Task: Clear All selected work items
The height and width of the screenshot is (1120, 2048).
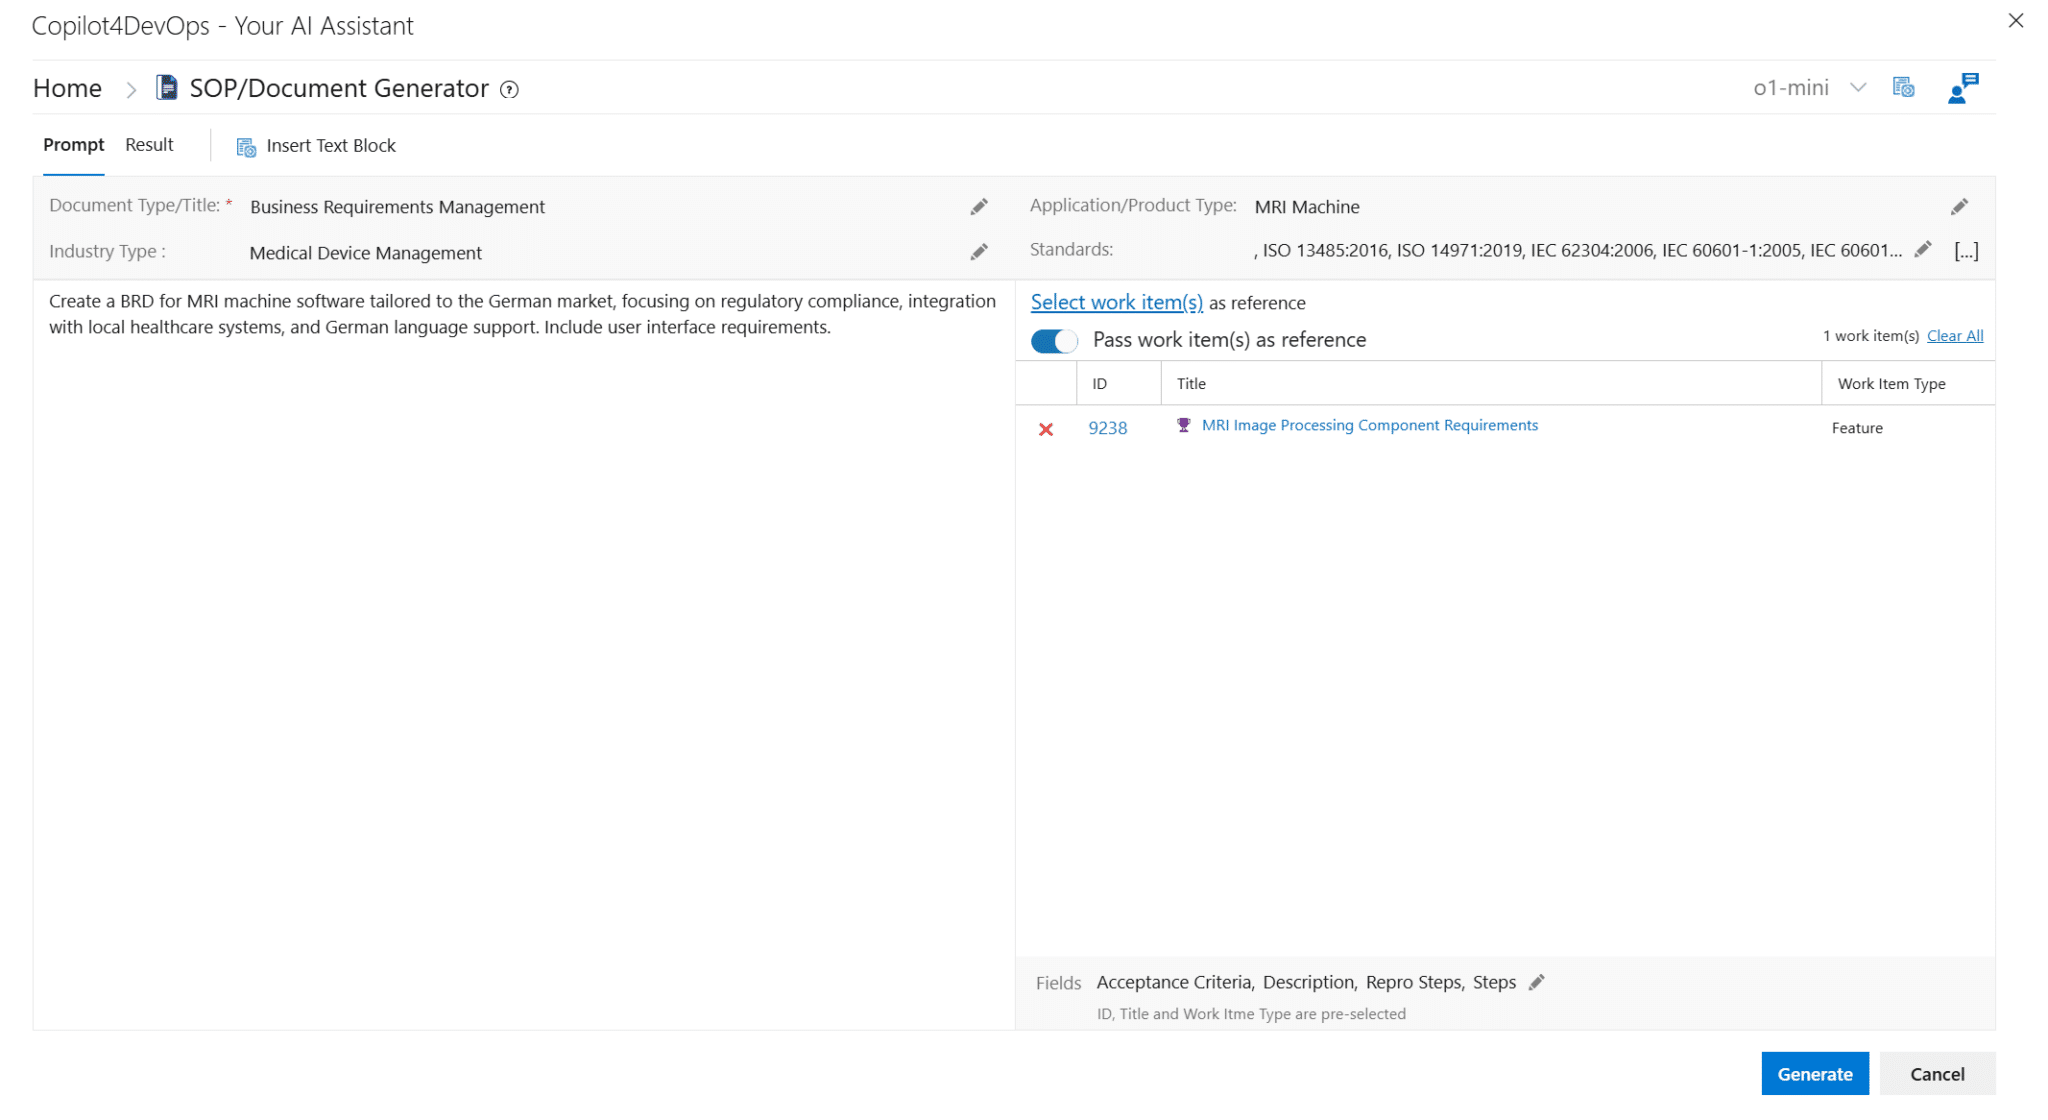Action: click(1955, 335)
